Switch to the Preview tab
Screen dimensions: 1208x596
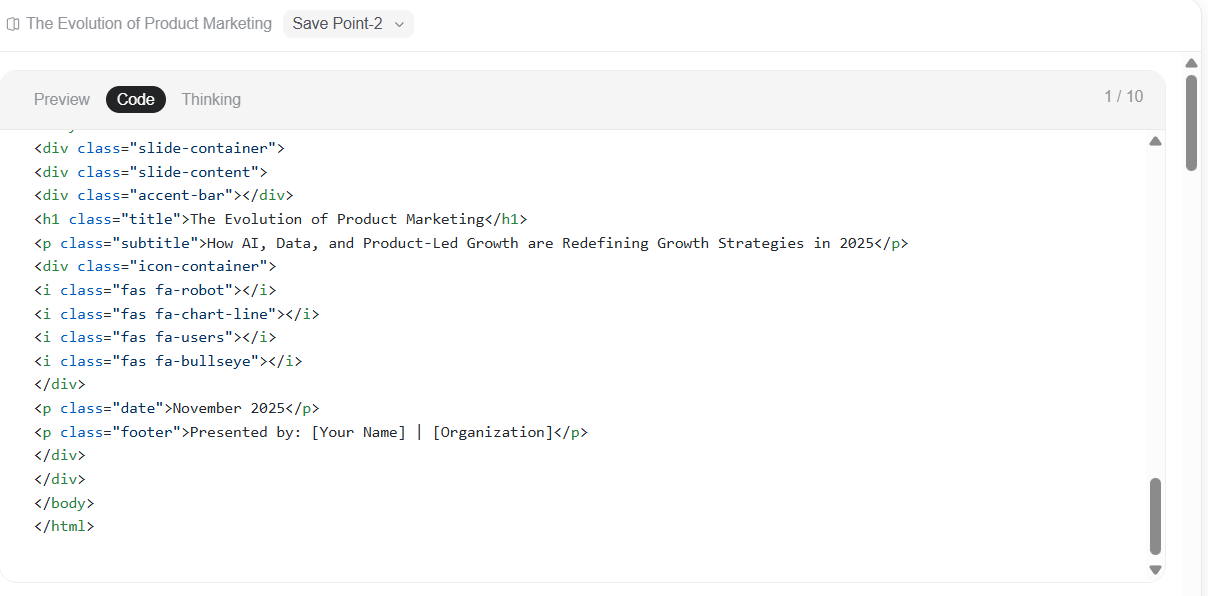pyautogui.click(x=61, y=99)
